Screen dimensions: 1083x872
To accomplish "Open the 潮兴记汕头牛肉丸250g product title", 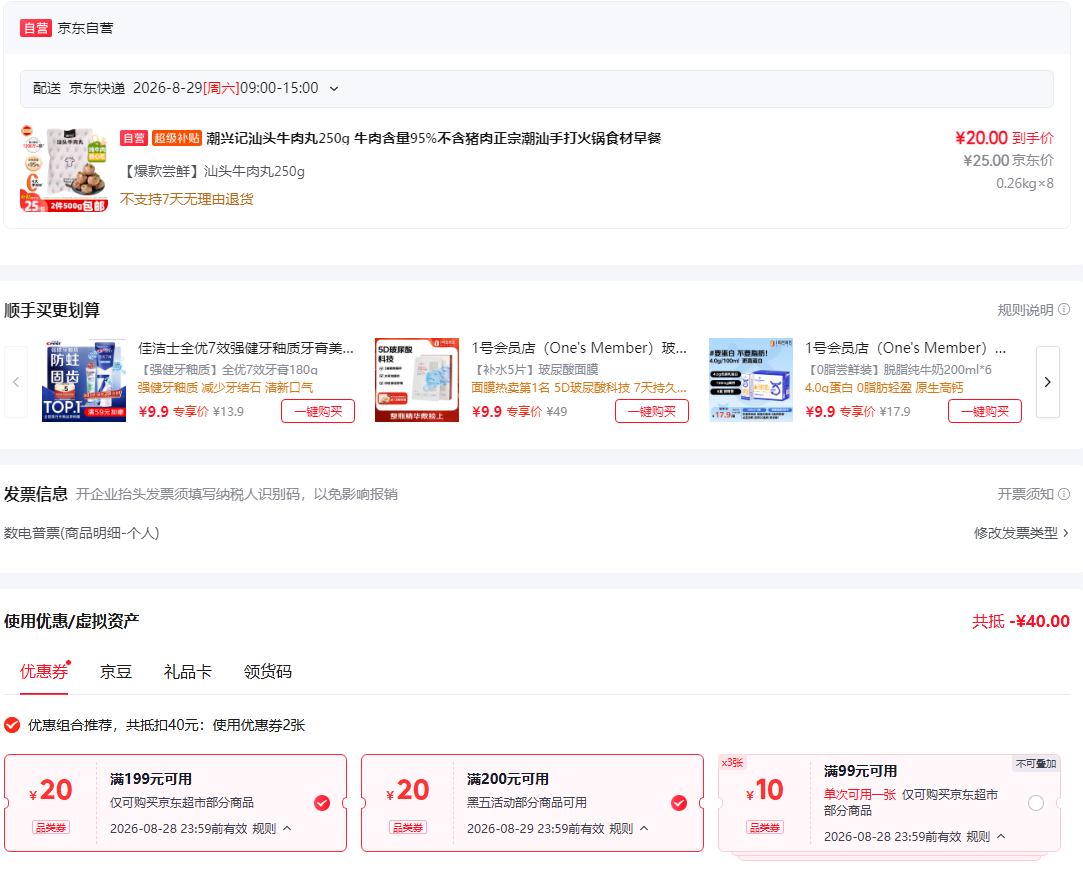I will coord(433,138).
